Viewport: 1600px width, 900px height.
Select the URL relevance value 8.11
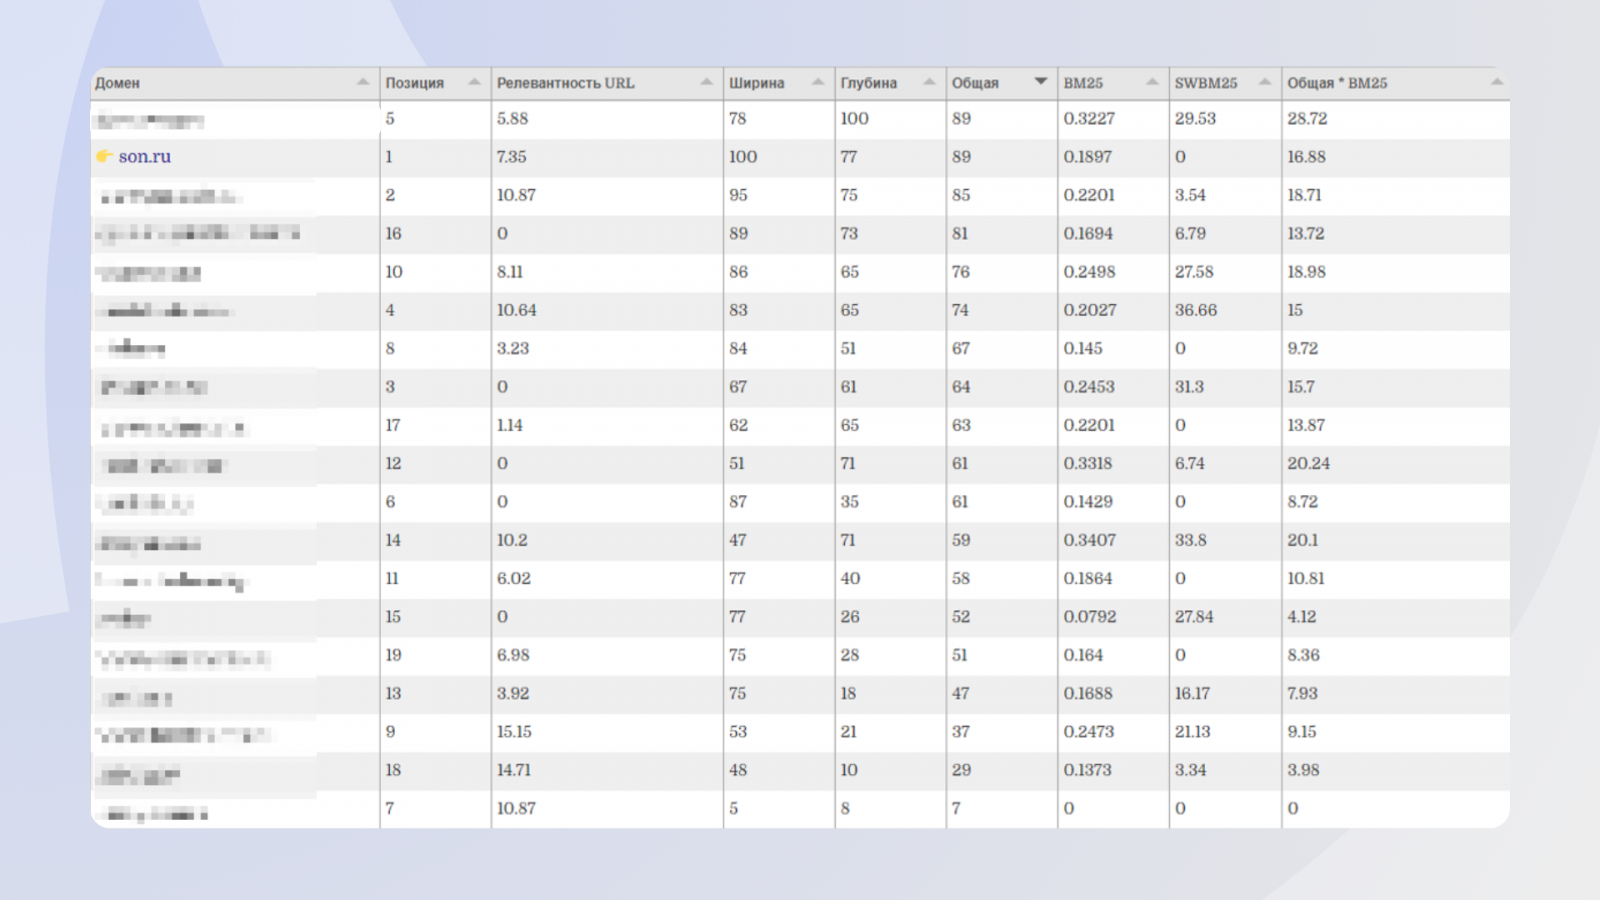point(509,272)
